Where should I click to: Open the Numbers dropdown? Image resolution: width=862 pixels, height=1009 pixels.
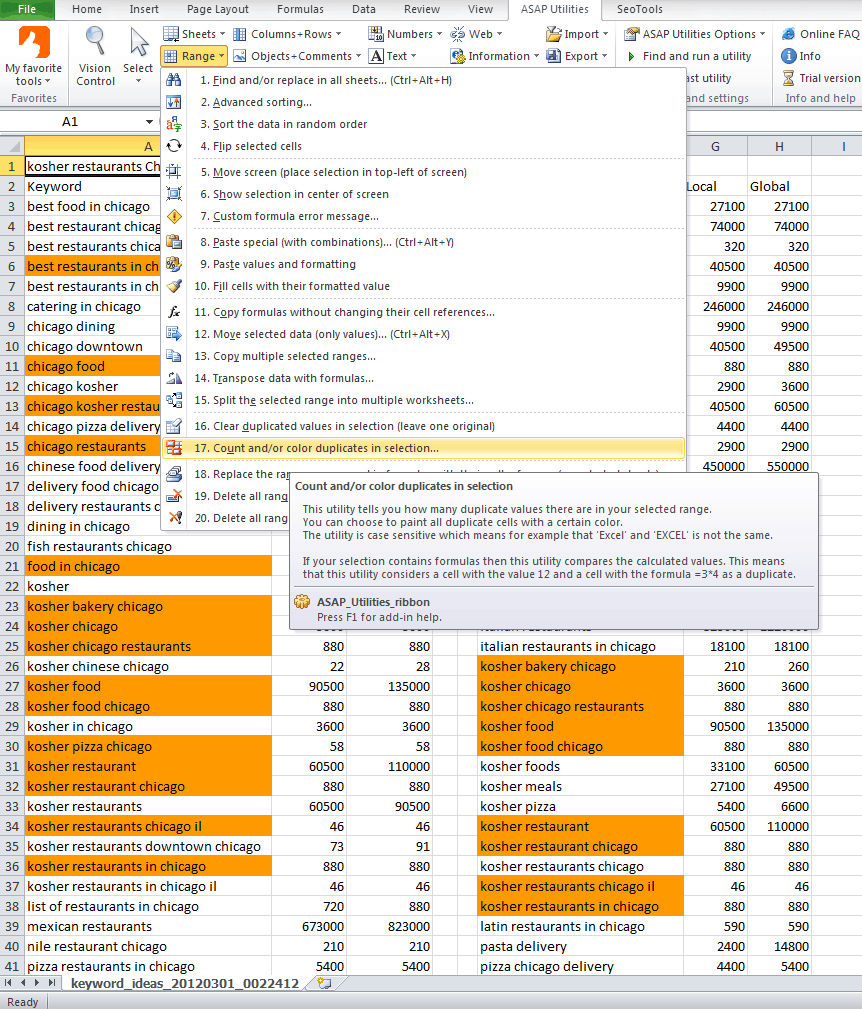coord(405,34)
